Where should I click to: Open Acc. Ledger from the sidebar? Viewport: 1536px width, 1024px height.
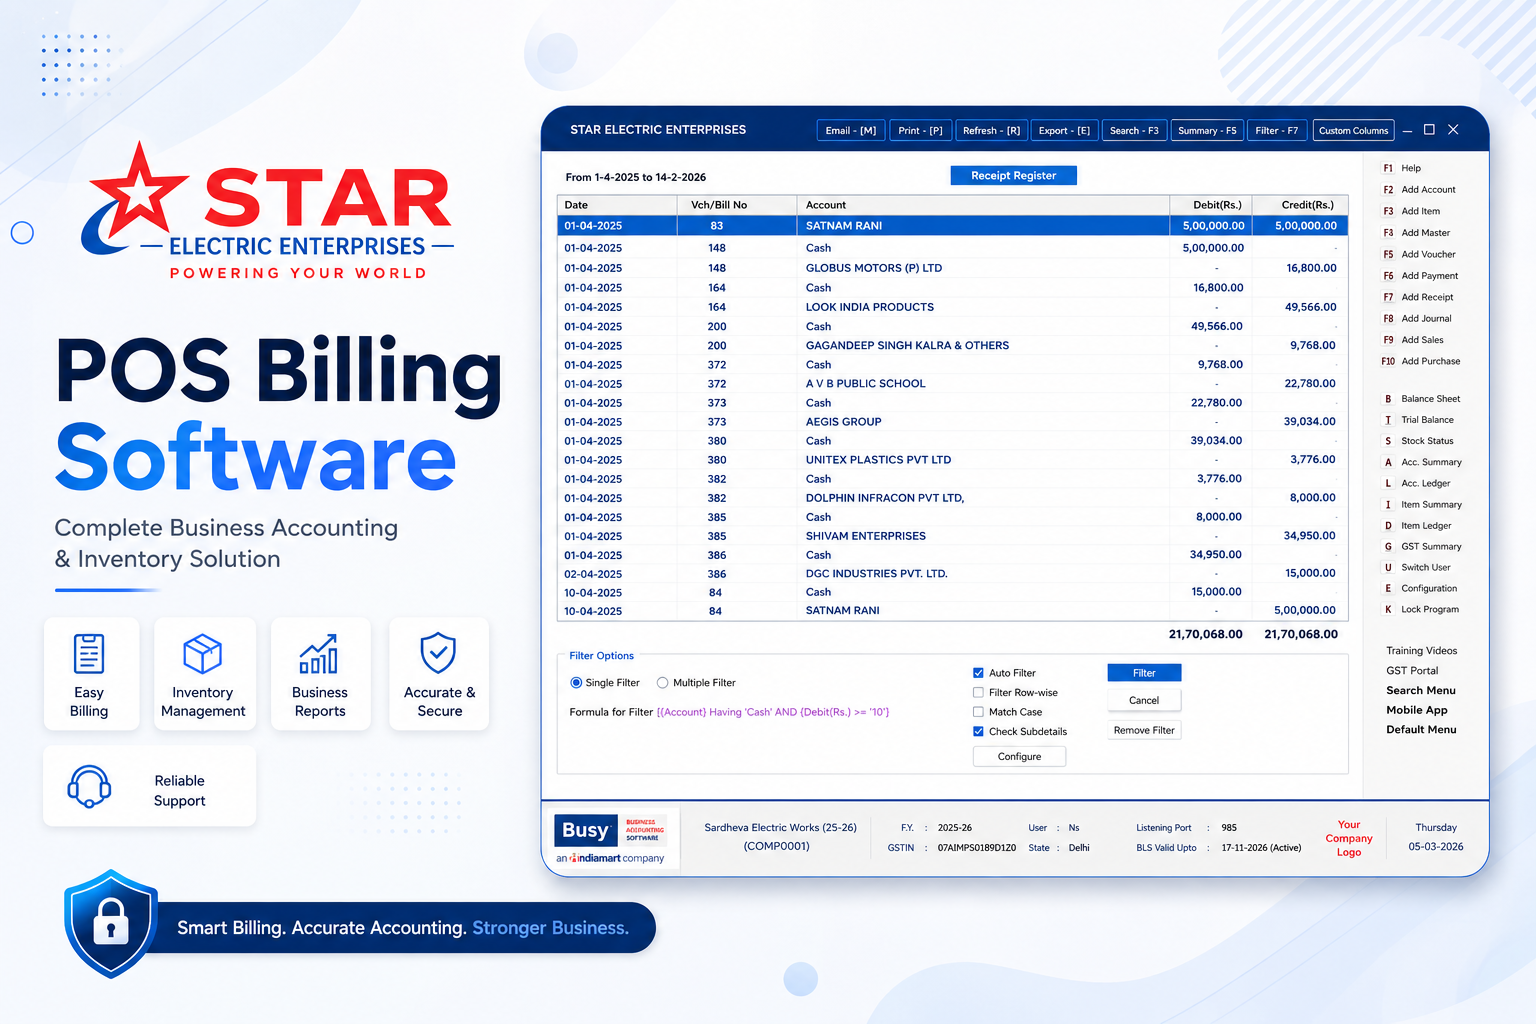click(x=1425, y=484)
